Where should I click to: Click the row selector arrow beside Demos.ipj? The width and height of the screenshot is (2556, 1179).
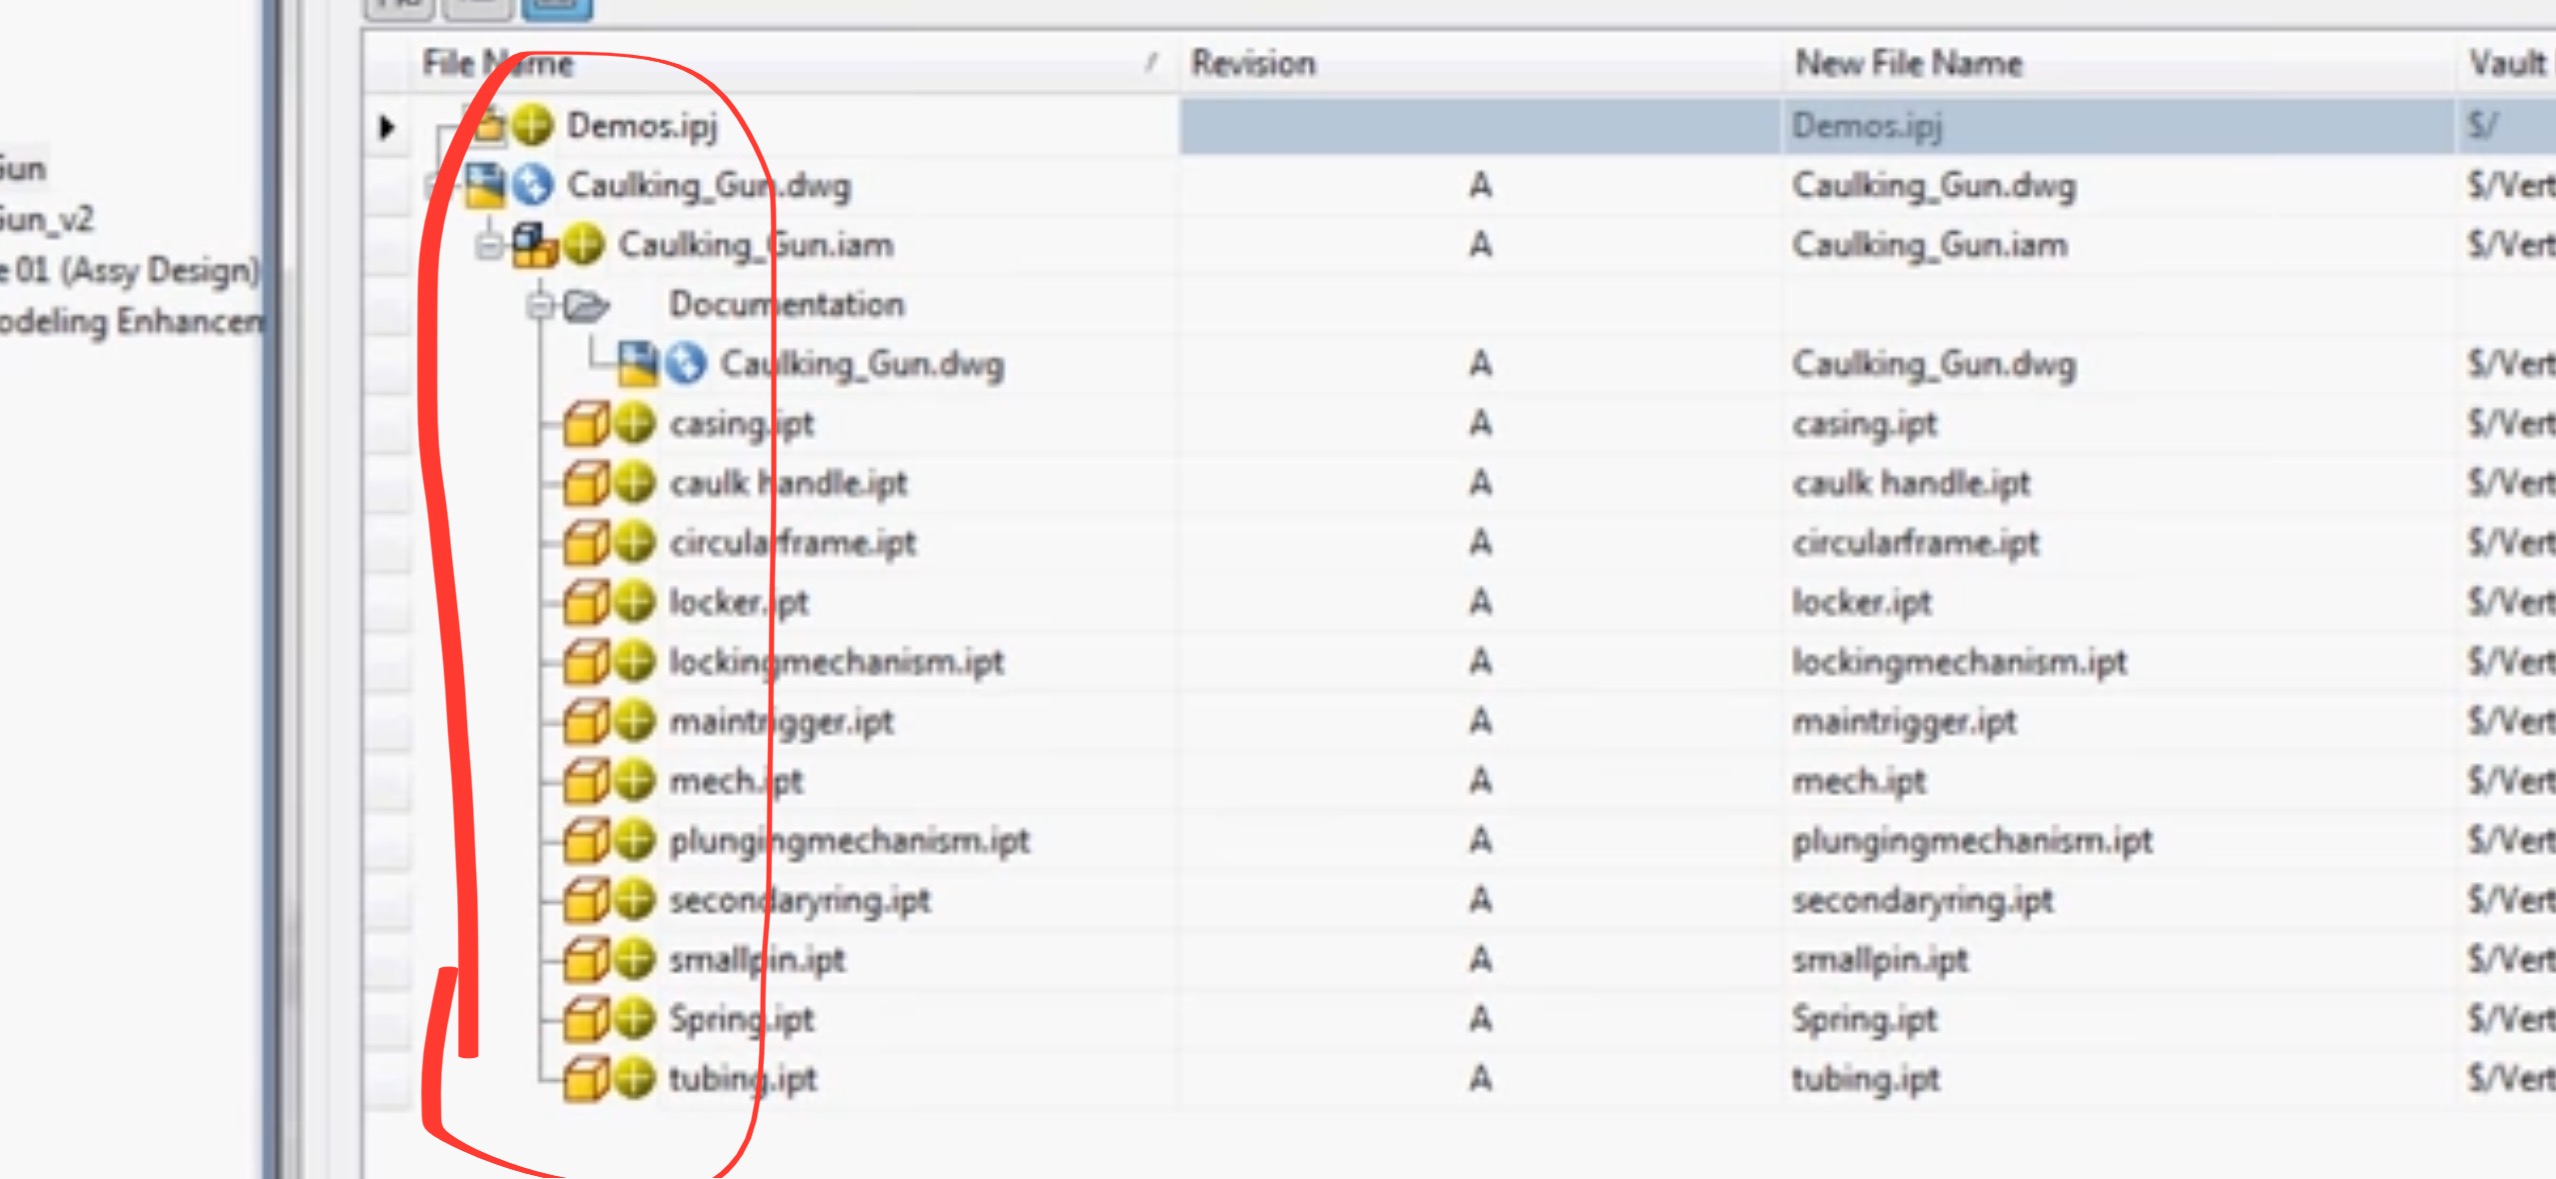(385, 126)
